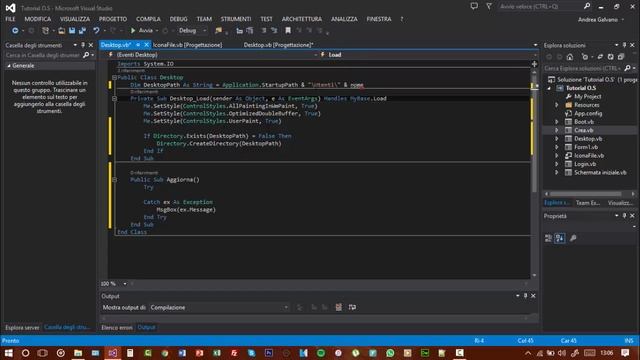Click WhatsApp icon in taskbar
Screen dimensions: 640x360
pyautogui.click(x=390, y=353)
